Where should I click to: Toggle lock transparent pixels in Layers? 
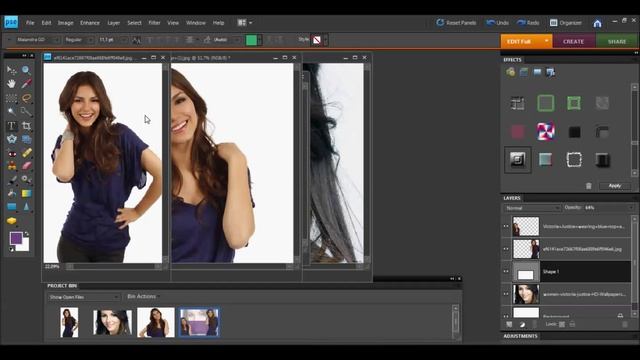562,324
